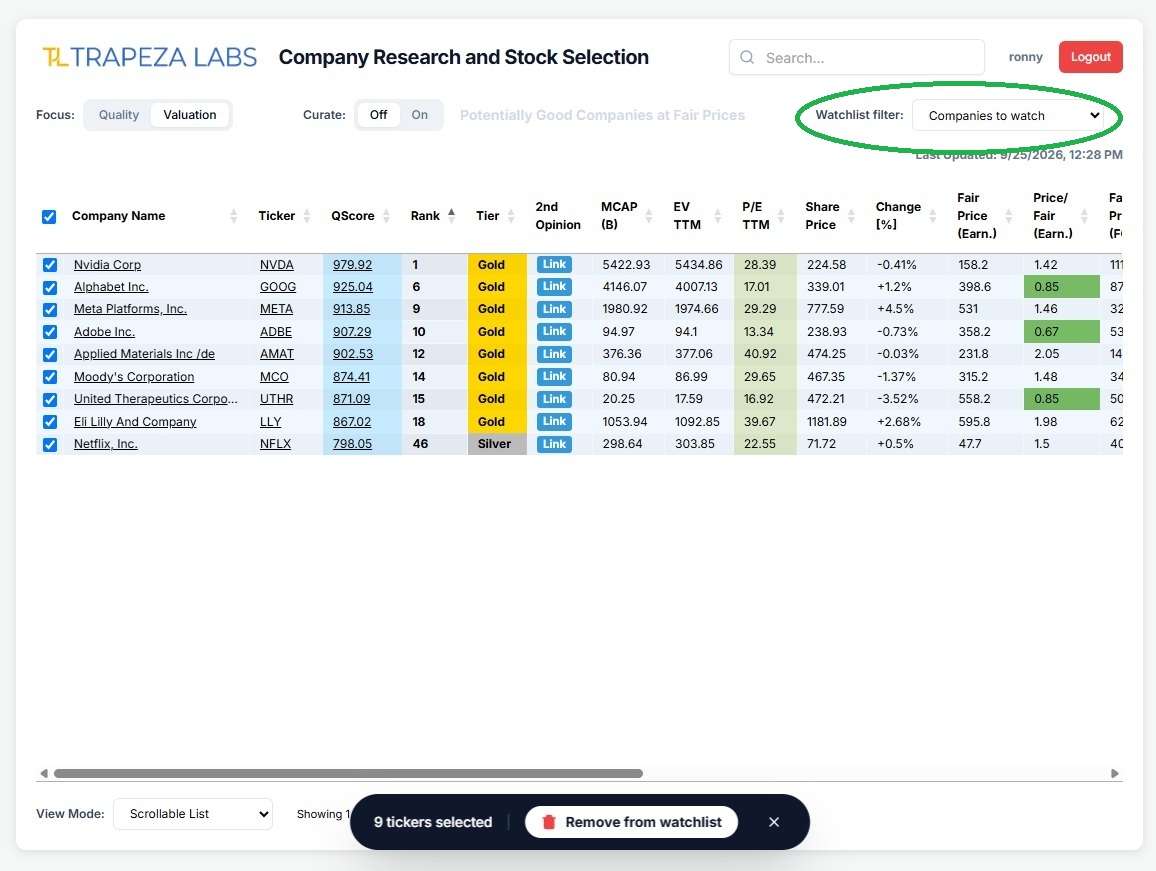Toggle the select-all header checkbox
This screenshot has height=871, width=1156.
tap(49, 216)
